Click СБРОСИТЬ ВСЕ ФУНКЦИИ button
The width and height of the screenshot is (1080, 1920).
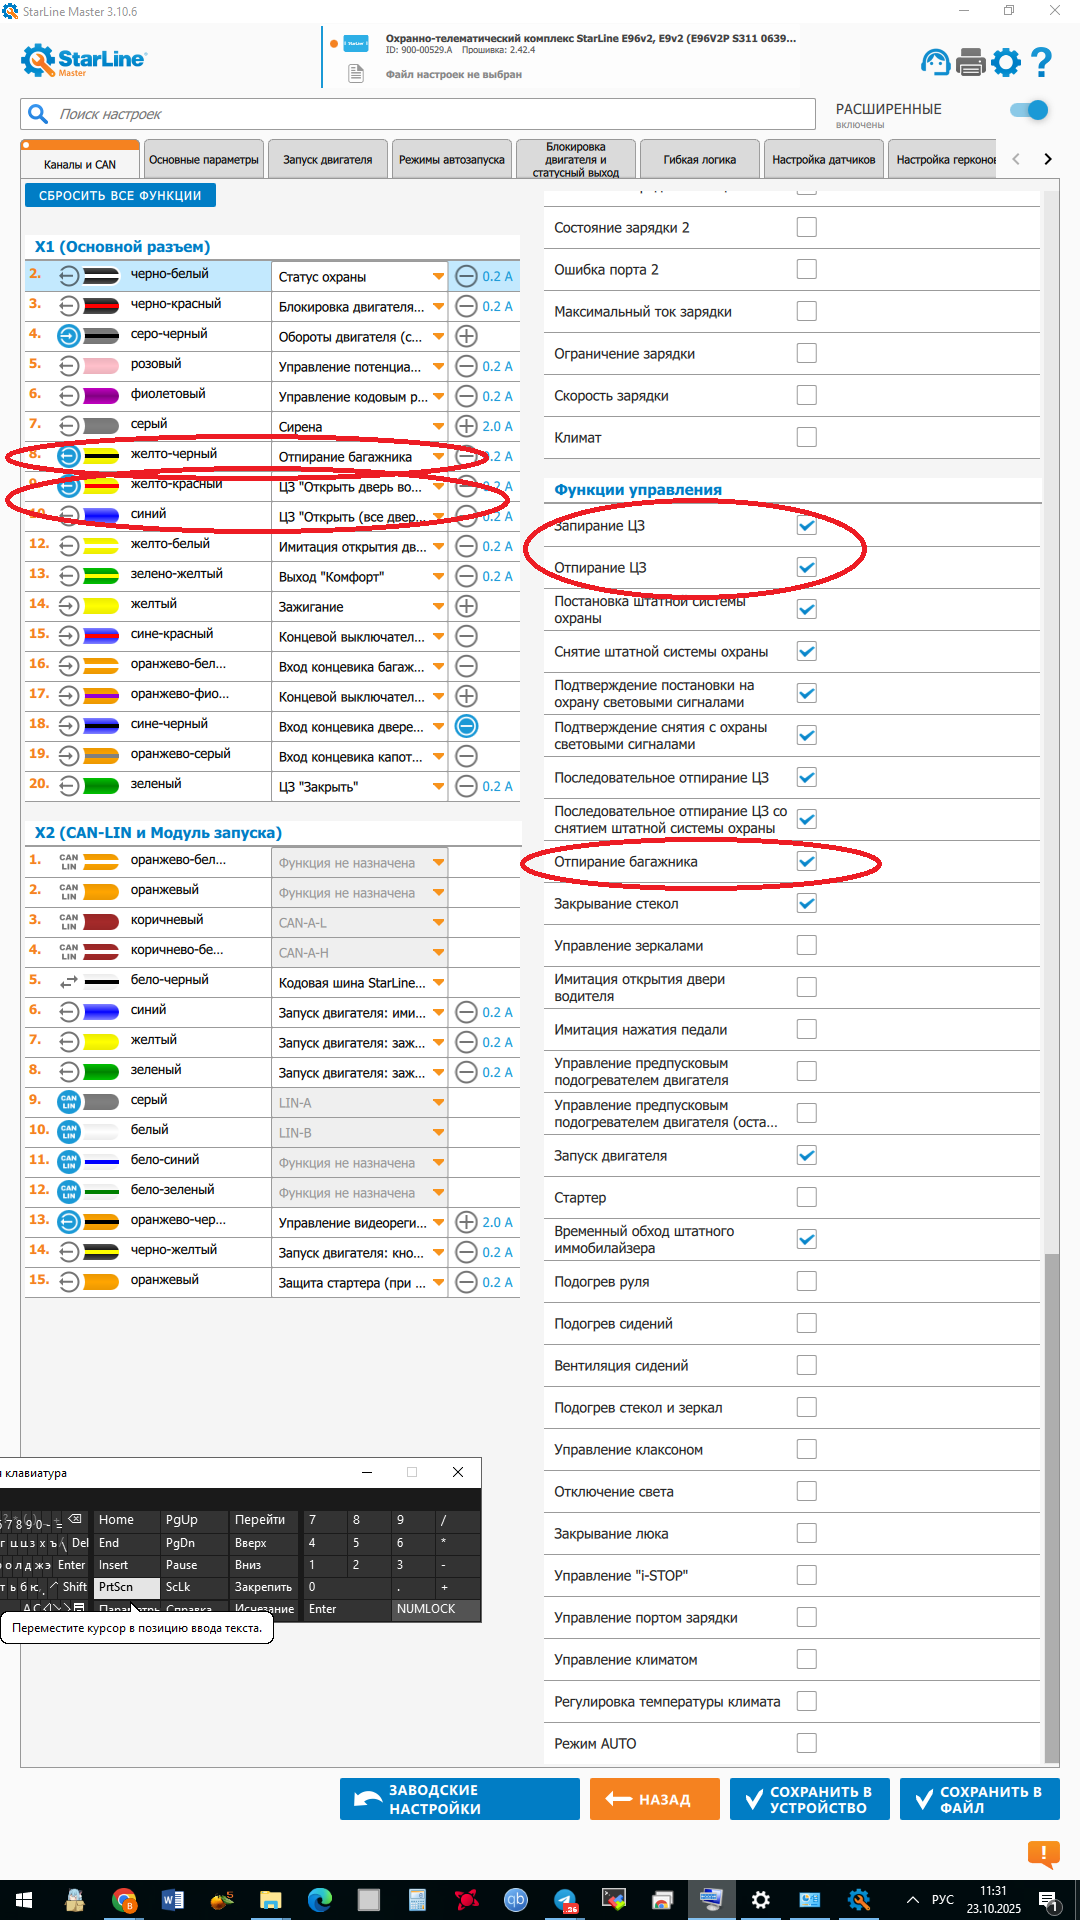click(x=120, y=196)
